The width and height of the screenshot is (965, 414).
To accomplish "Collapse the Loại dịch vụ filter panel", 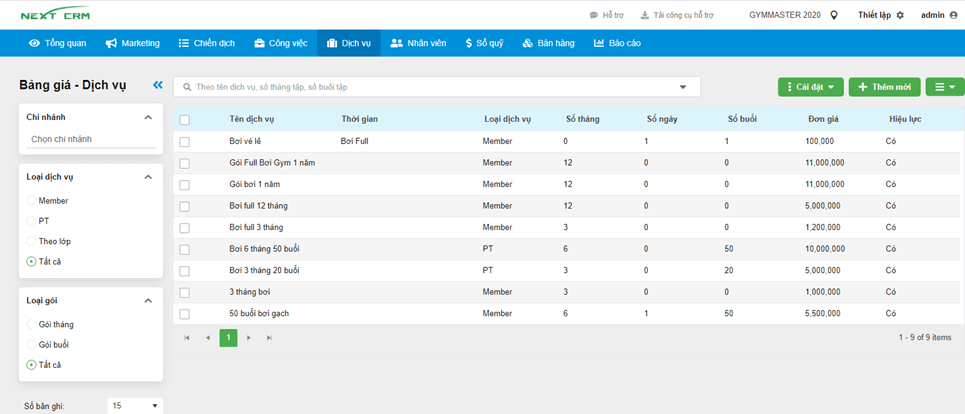I will tap(148, 177).
